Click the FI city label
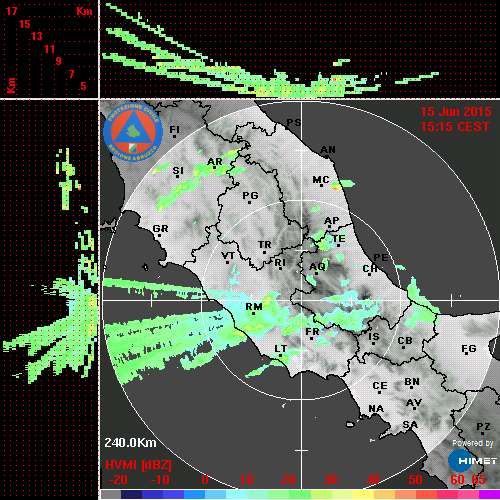The image size is (500, 500). pos(174,129)
